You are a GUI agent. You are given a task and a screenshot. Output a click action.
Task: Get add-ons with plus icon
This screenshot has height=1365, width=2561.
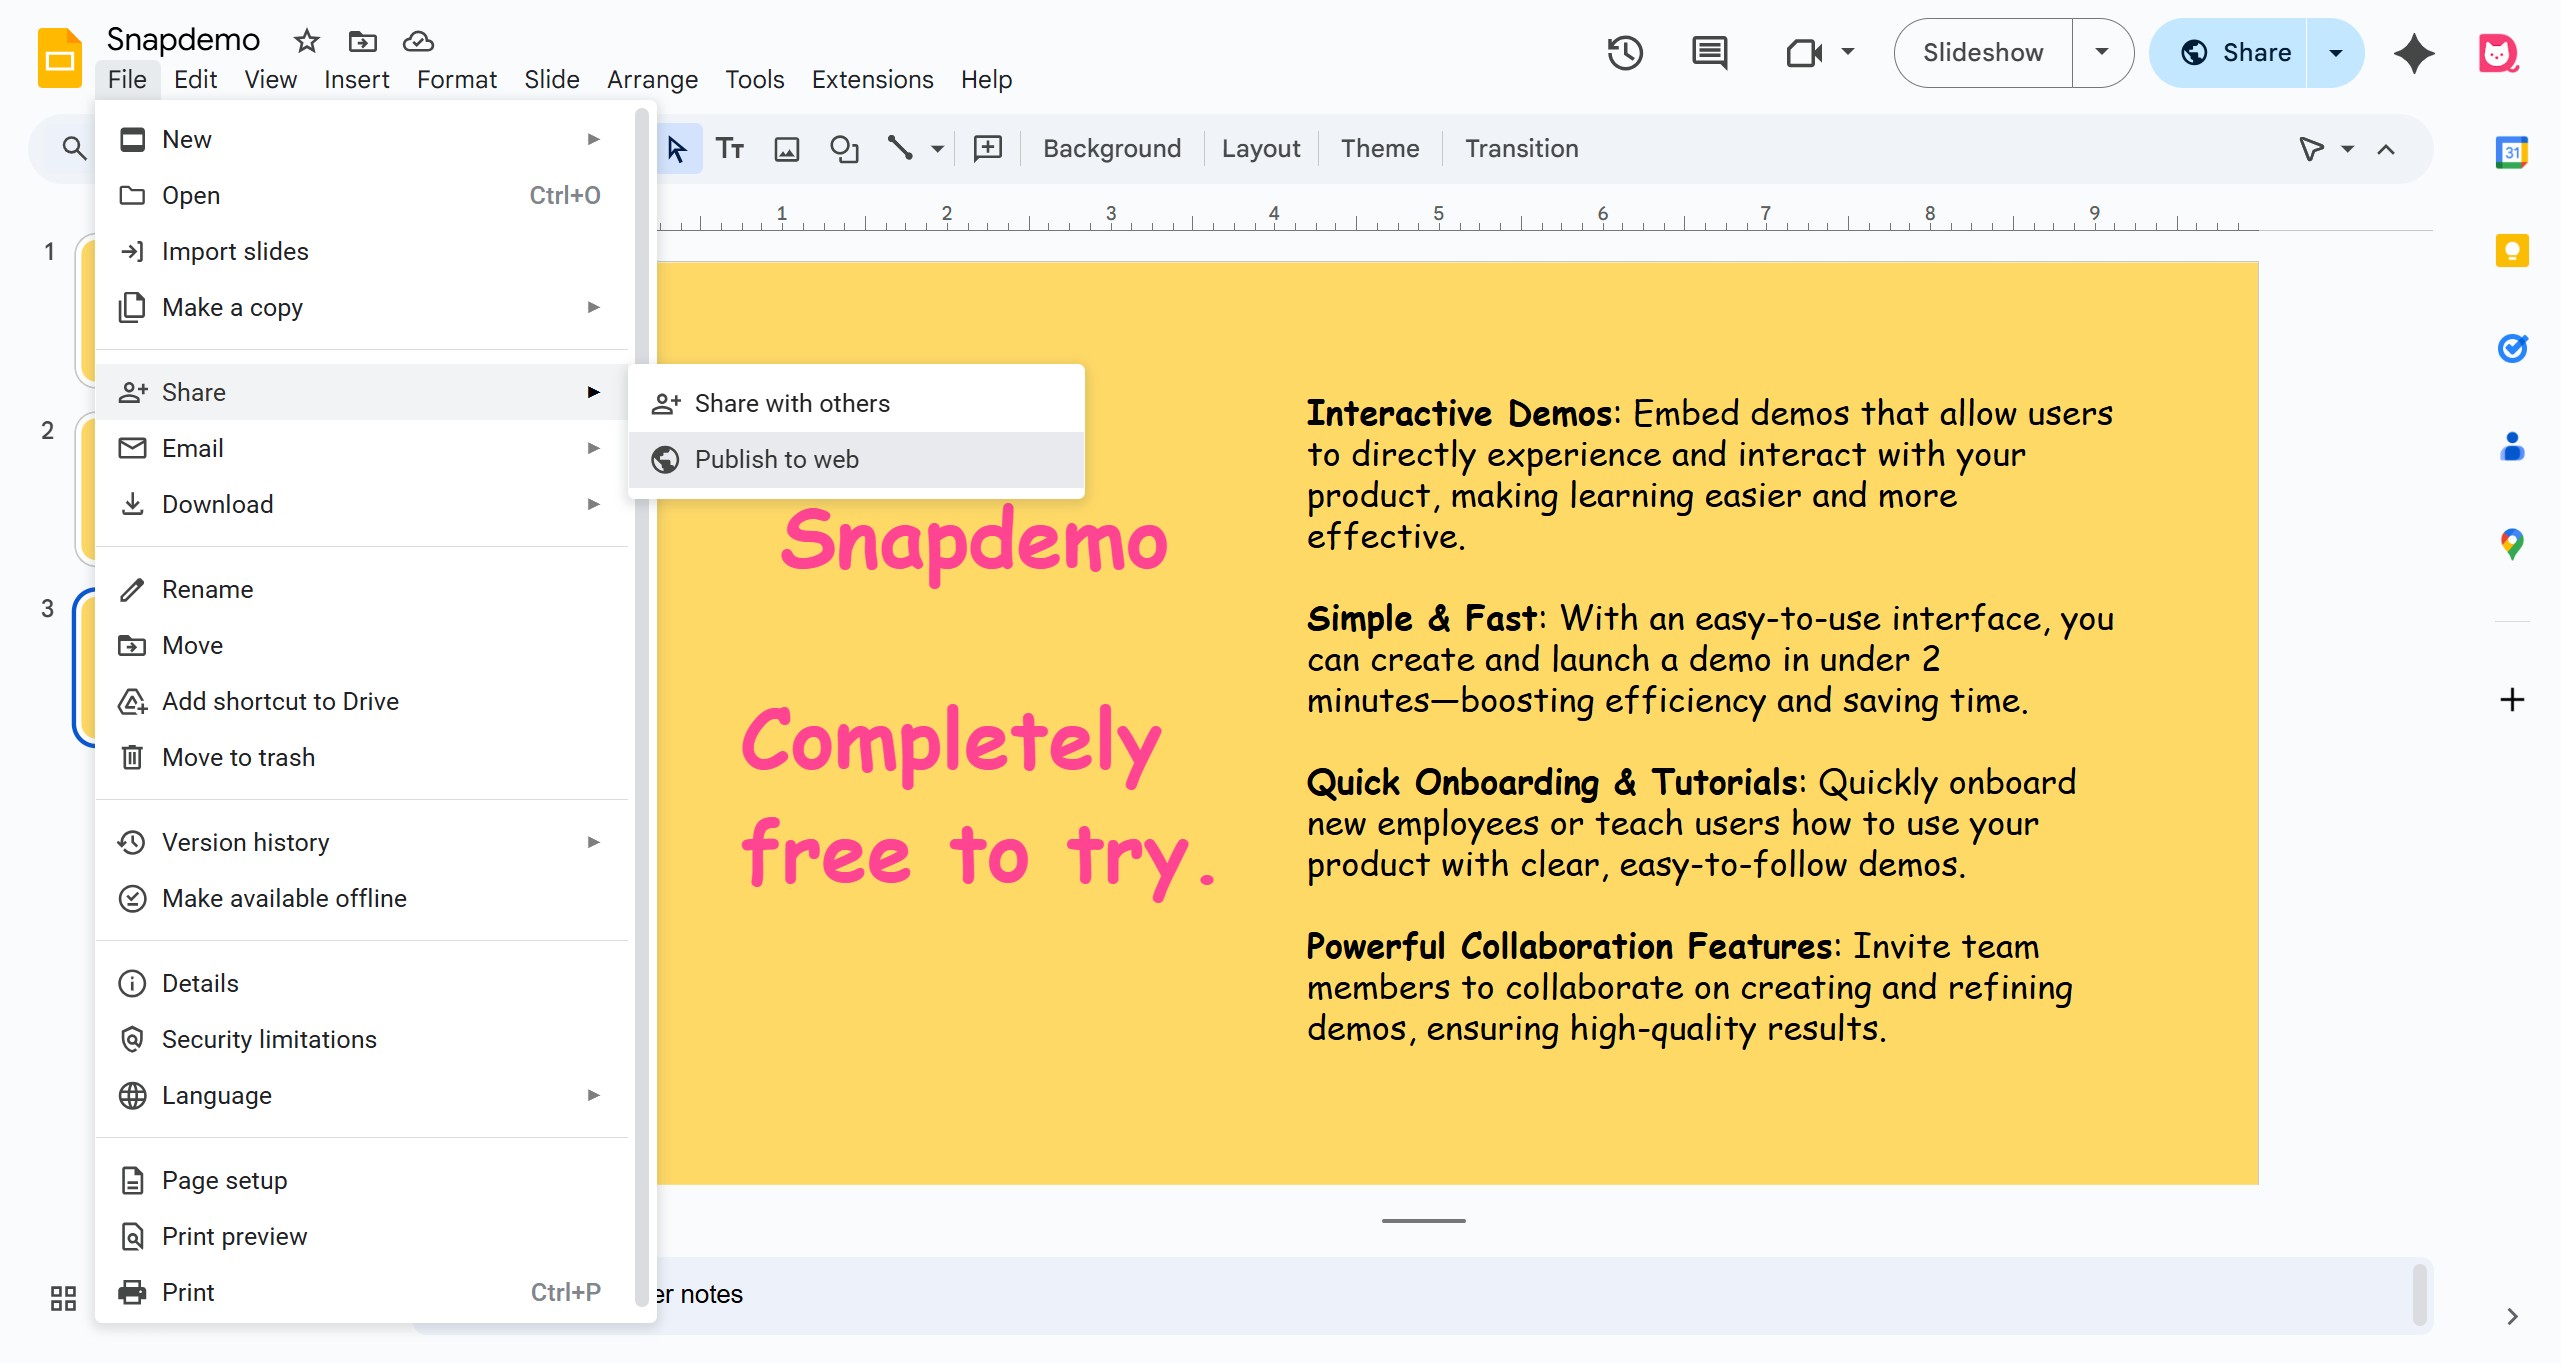pos(2512,699)
